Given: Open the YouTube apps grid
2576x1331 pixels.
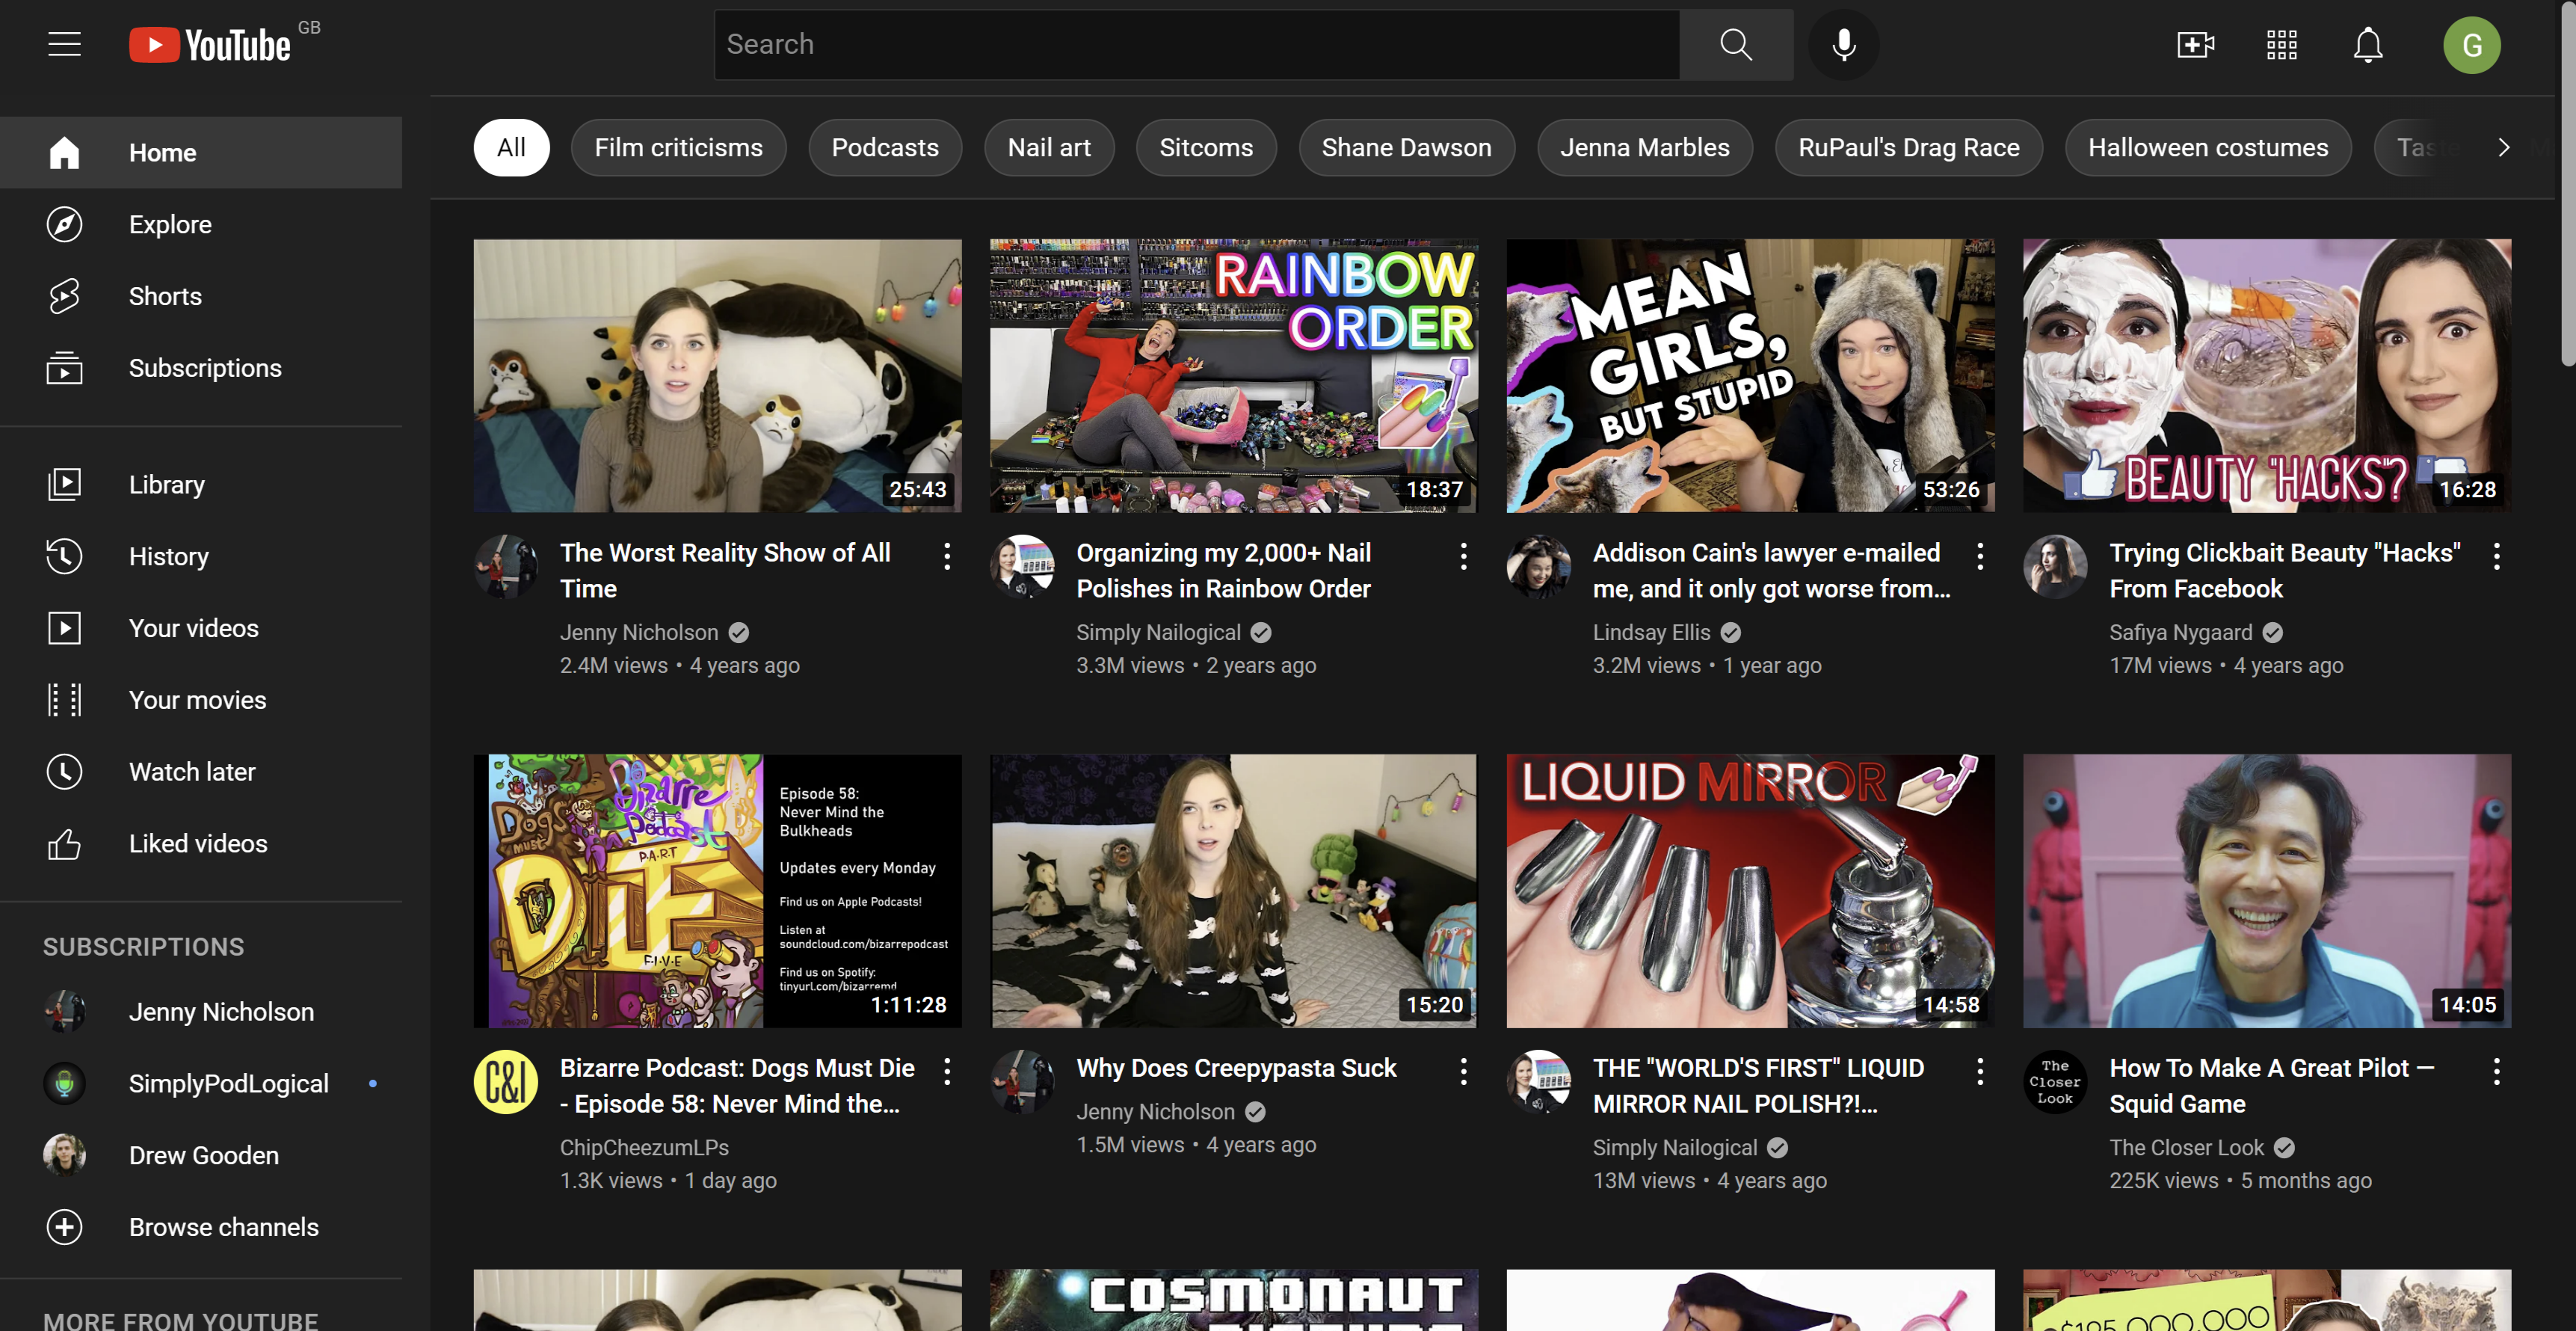Looking at the screenshot, I should click(2282, 44).
